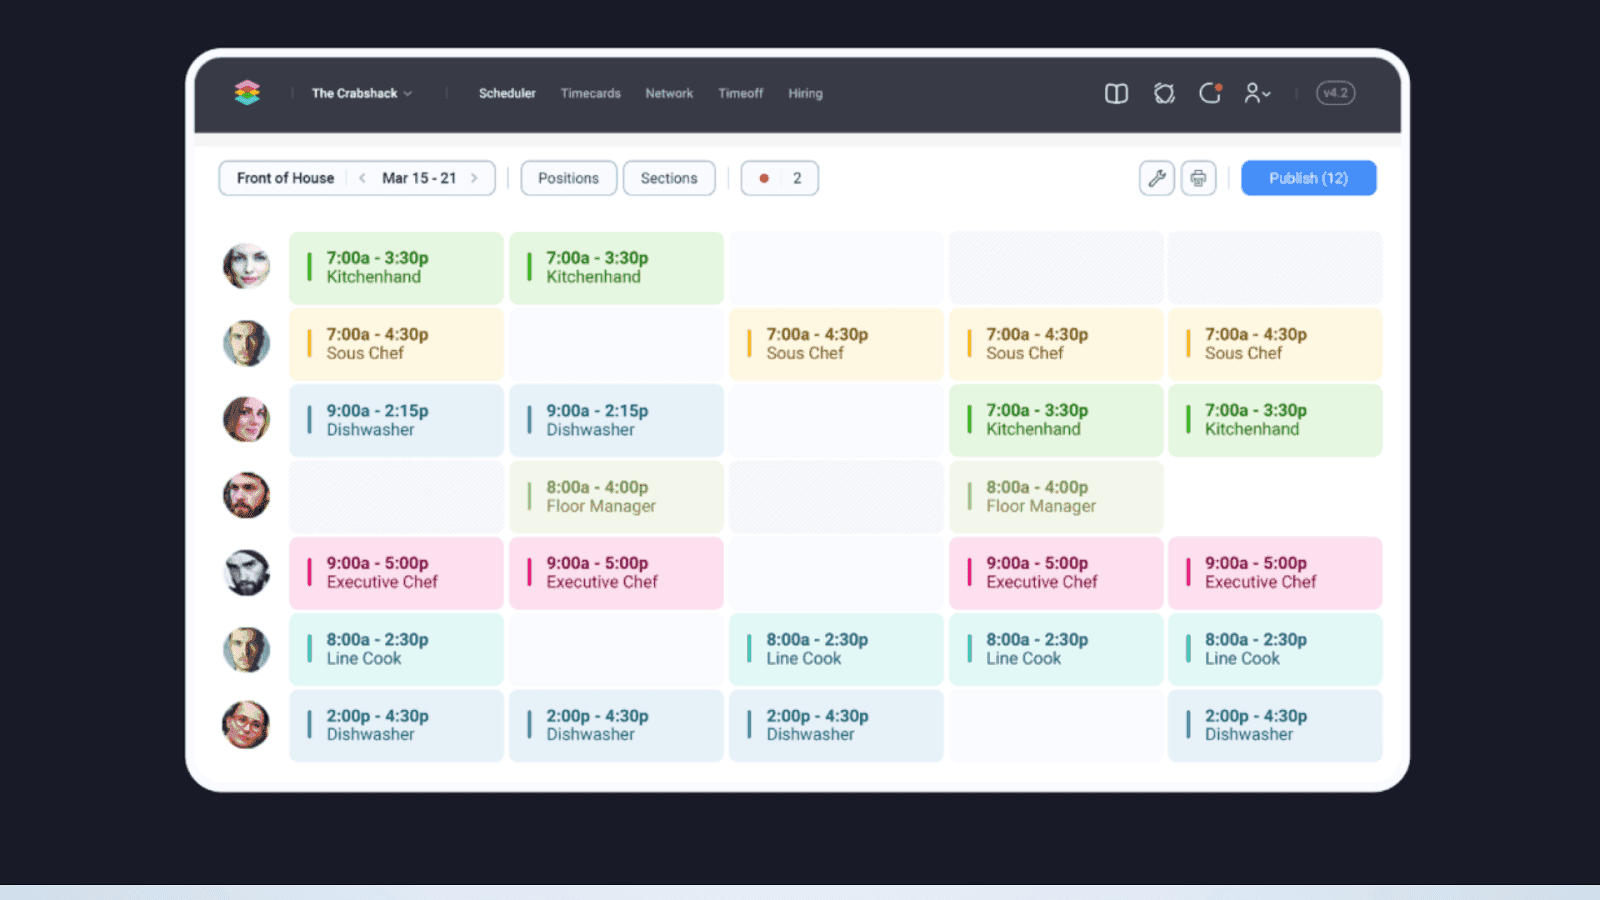Click the pink Executive Chef 9:00a shift on Monday

(x=396, y=573)
